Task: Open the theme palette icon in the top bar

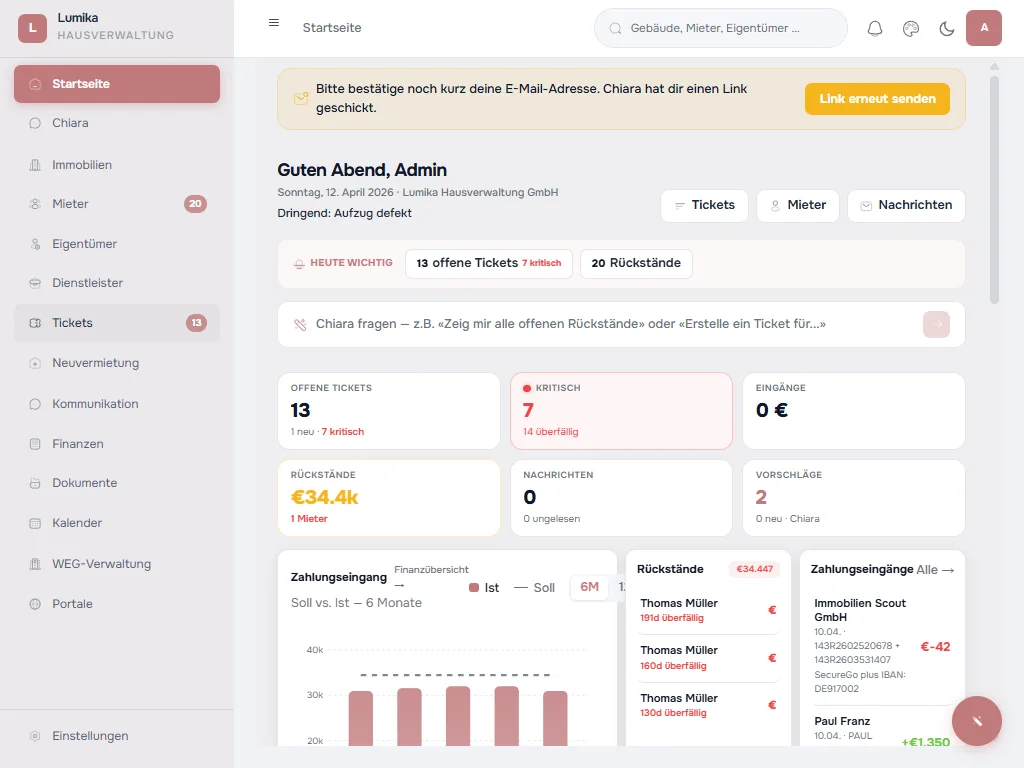Action: coord(910,28)
